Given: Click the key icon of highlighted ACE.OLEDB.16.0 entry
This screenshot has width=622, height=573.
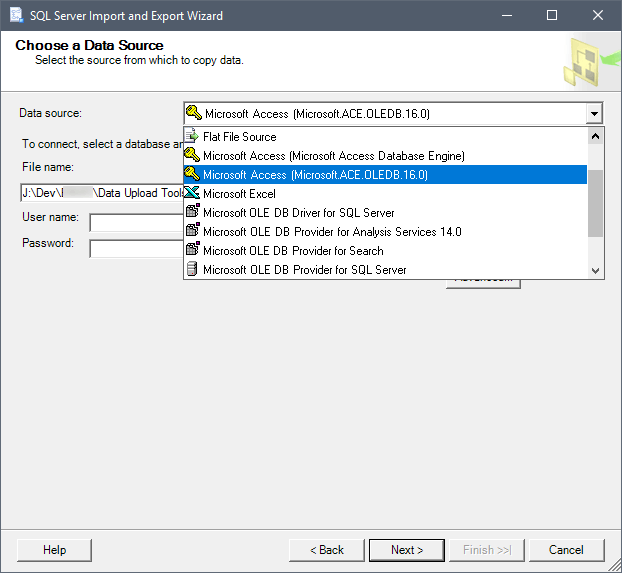Looking at the screenshot, I should (x=192, y=174).
